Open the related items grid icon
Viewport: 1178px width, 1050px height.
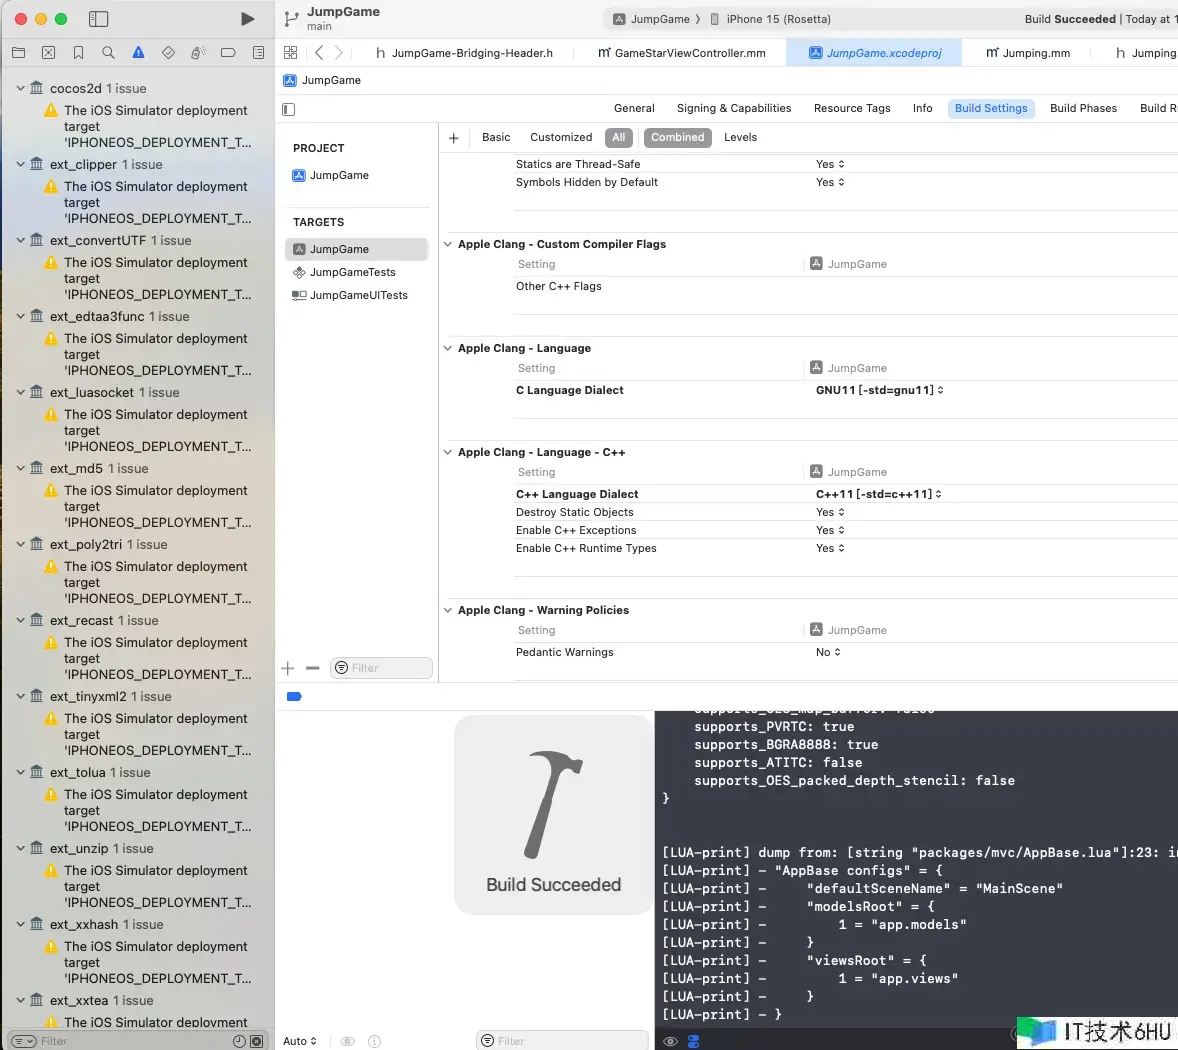(291, 53)
